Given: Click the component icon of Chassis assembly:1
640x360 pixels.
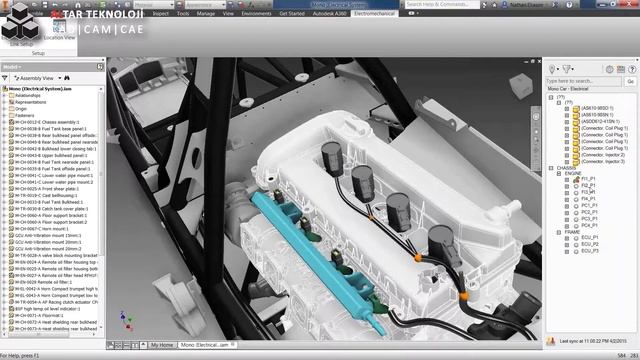Looking at the screenshot, I should click(x=11, y=122).
